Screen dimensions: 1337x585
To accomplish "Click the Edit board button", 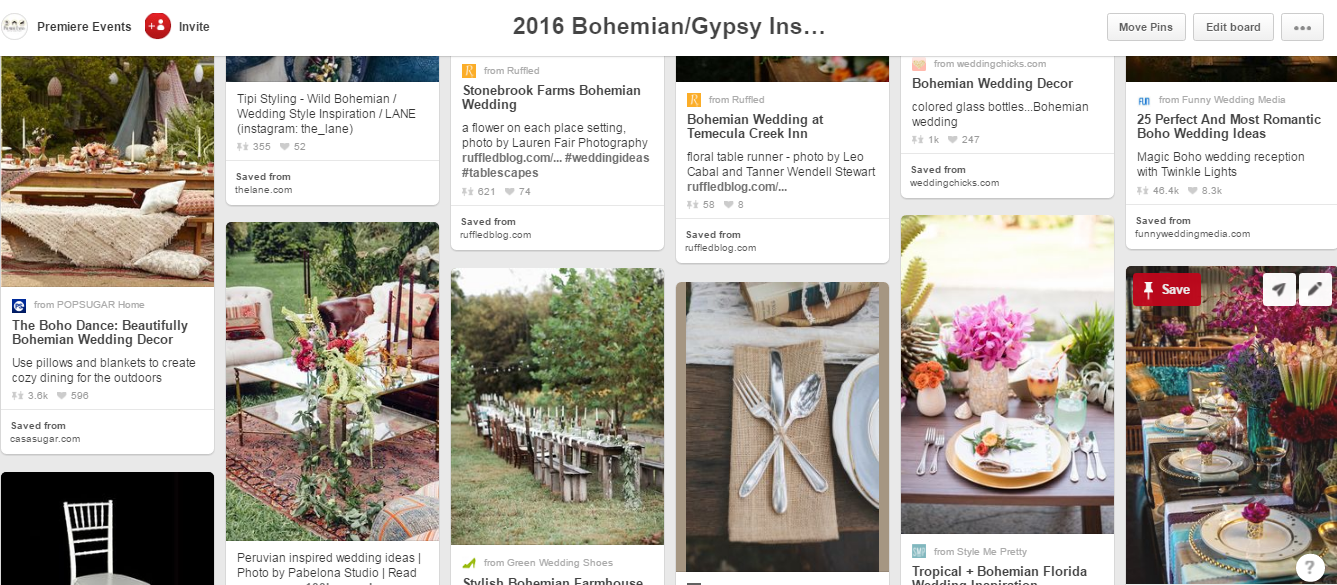I will [x=1233, y=27].
